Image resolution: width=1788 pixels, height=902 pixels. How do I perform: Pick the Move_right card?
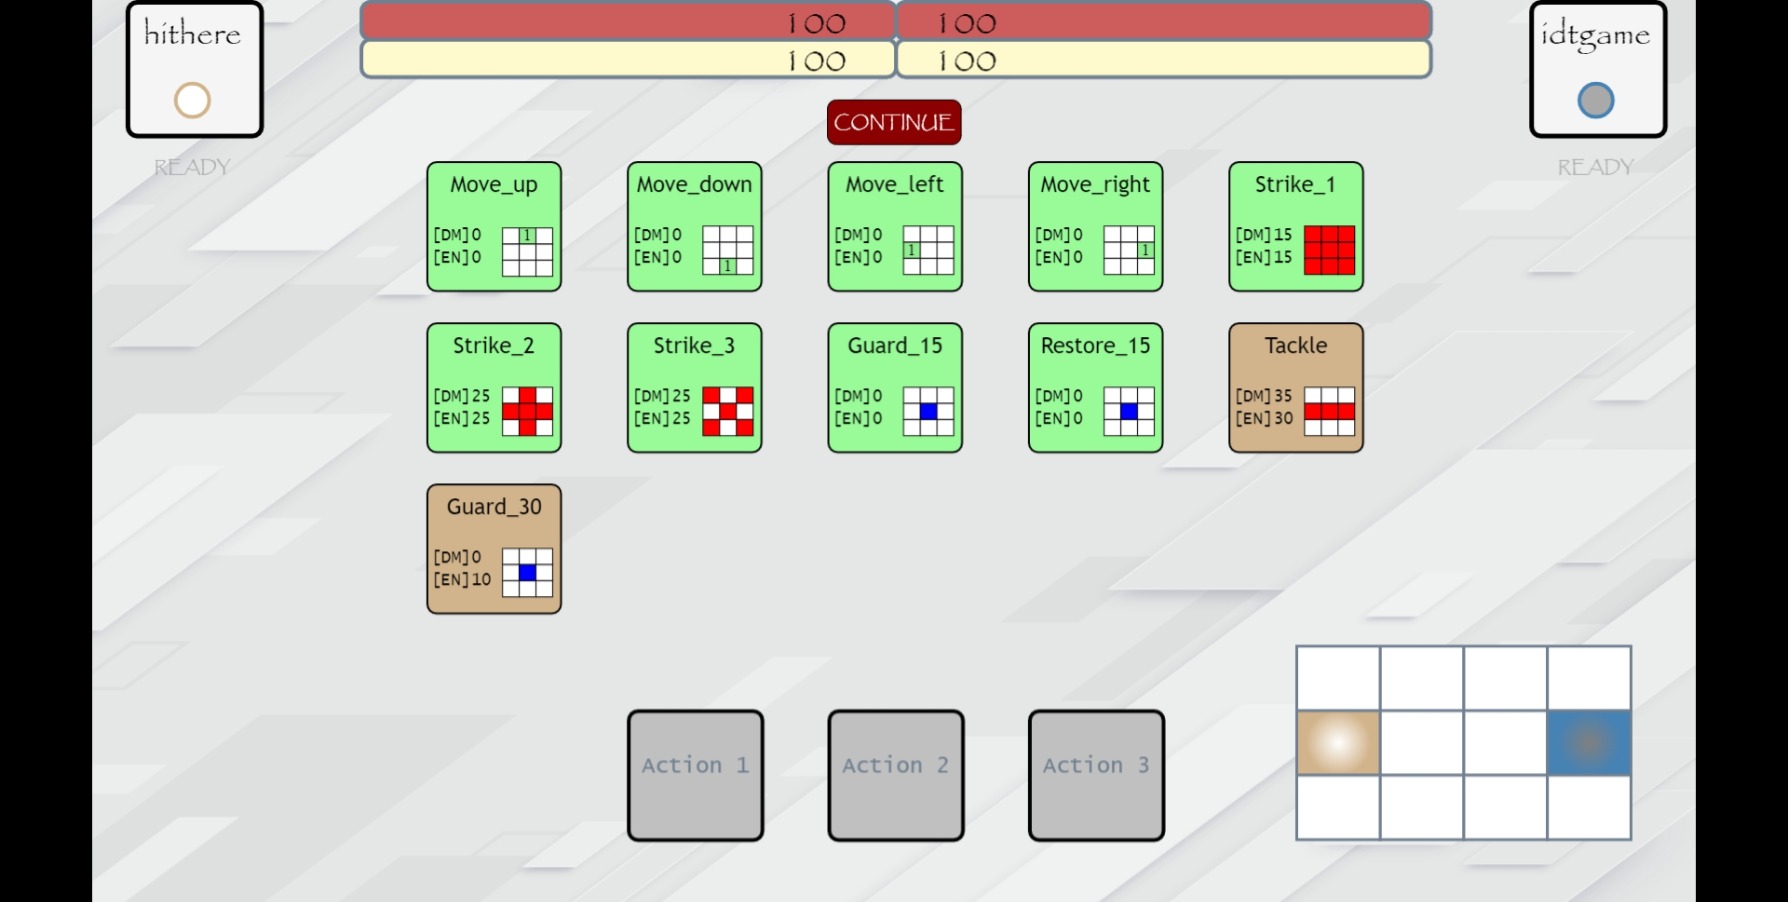tap(1095, 227)
